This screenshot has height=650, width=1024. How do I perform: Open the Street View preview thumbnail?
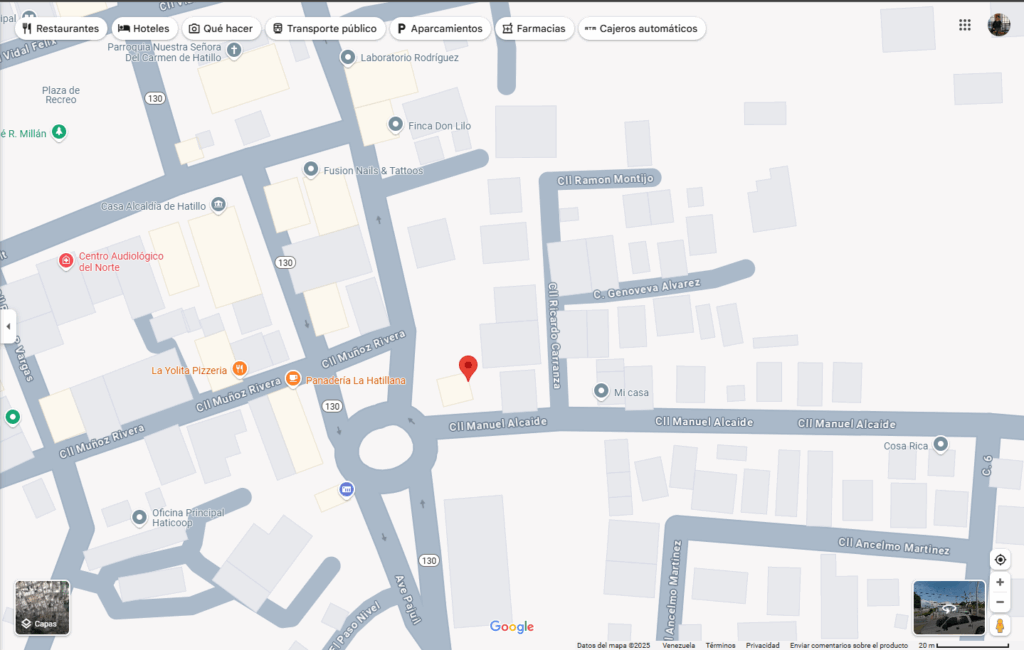[x=948, y=607]
